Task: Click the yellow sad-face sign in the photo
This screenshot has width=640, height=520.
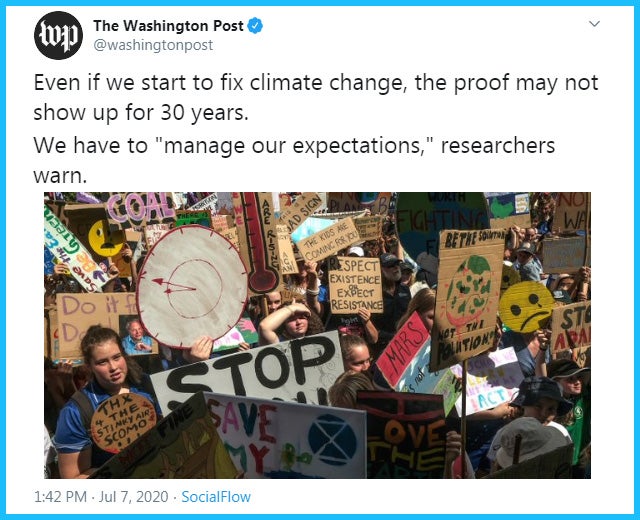Action: pyautogui.click(x=527, y=306)
